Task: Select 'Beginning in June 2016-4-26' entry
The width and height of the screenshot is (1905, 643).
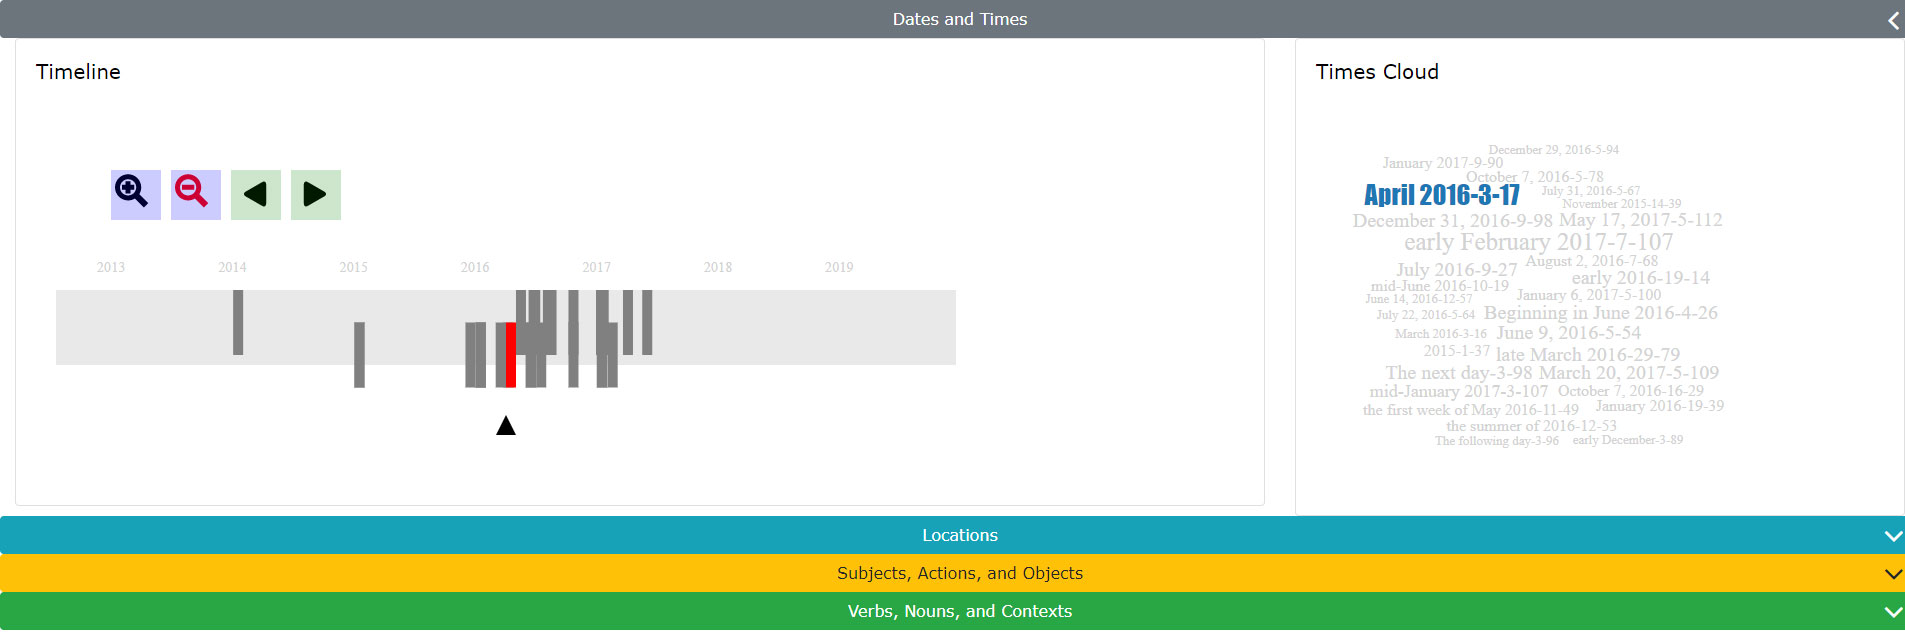Action: click(1600, 313)
